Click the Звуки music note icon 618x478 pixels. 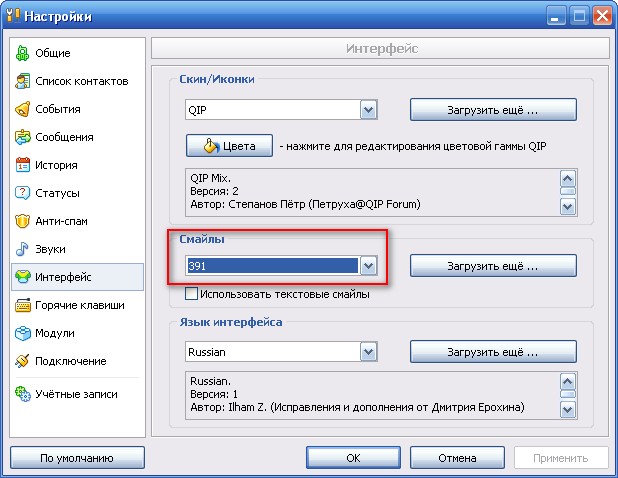pyautogui.click(x=22, y=249)
